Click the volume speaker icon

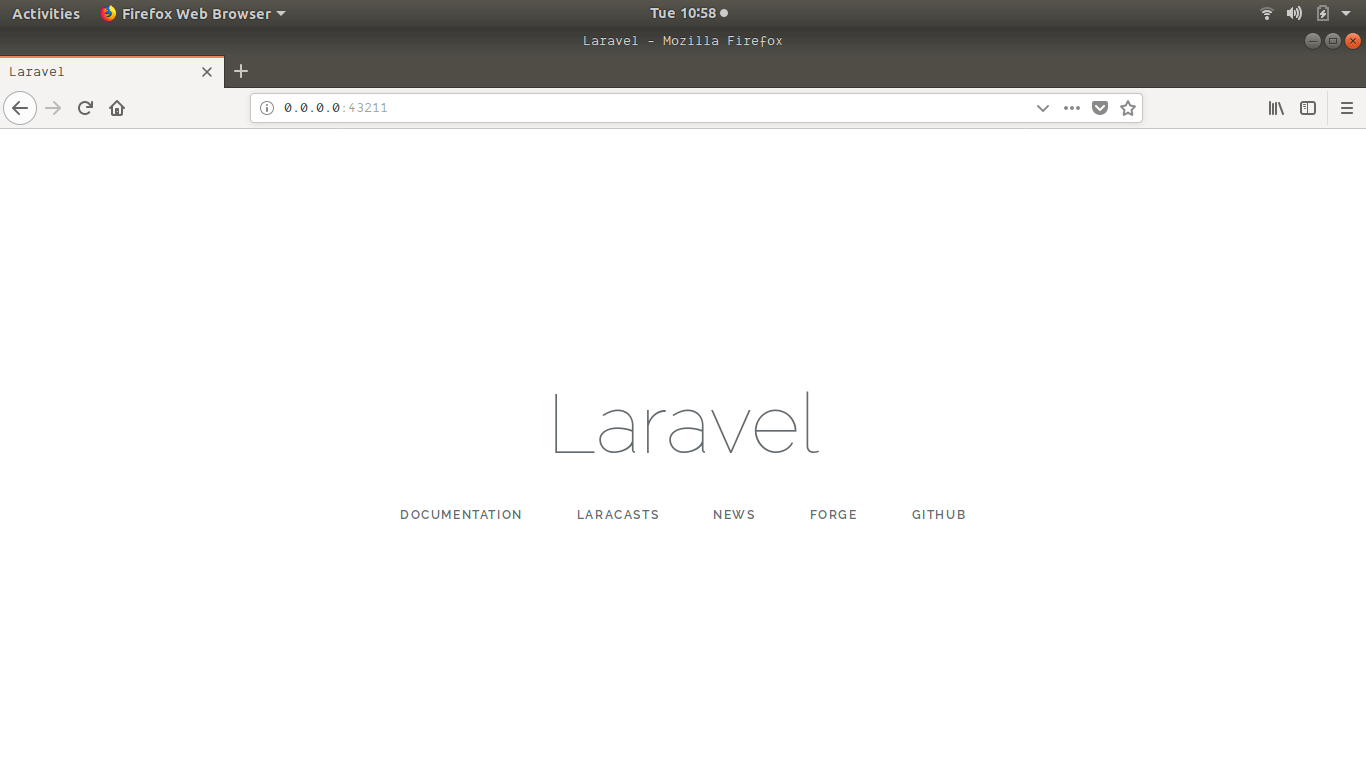[x=1294, y=14]
